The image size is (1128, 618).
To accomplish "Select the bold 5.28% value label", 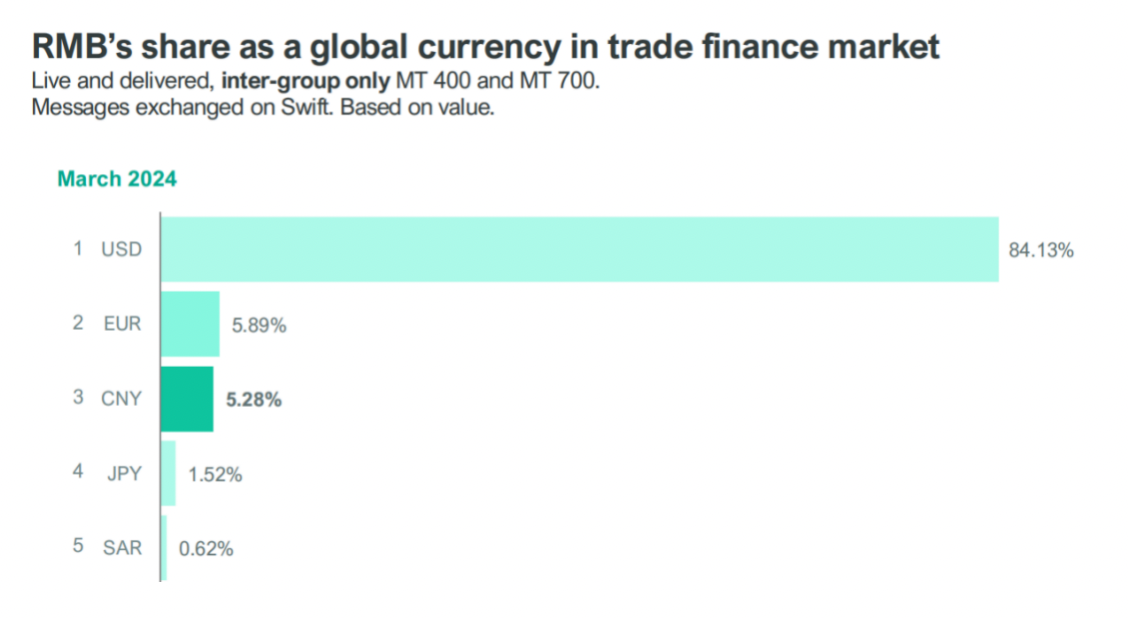I will click(253, 400).
